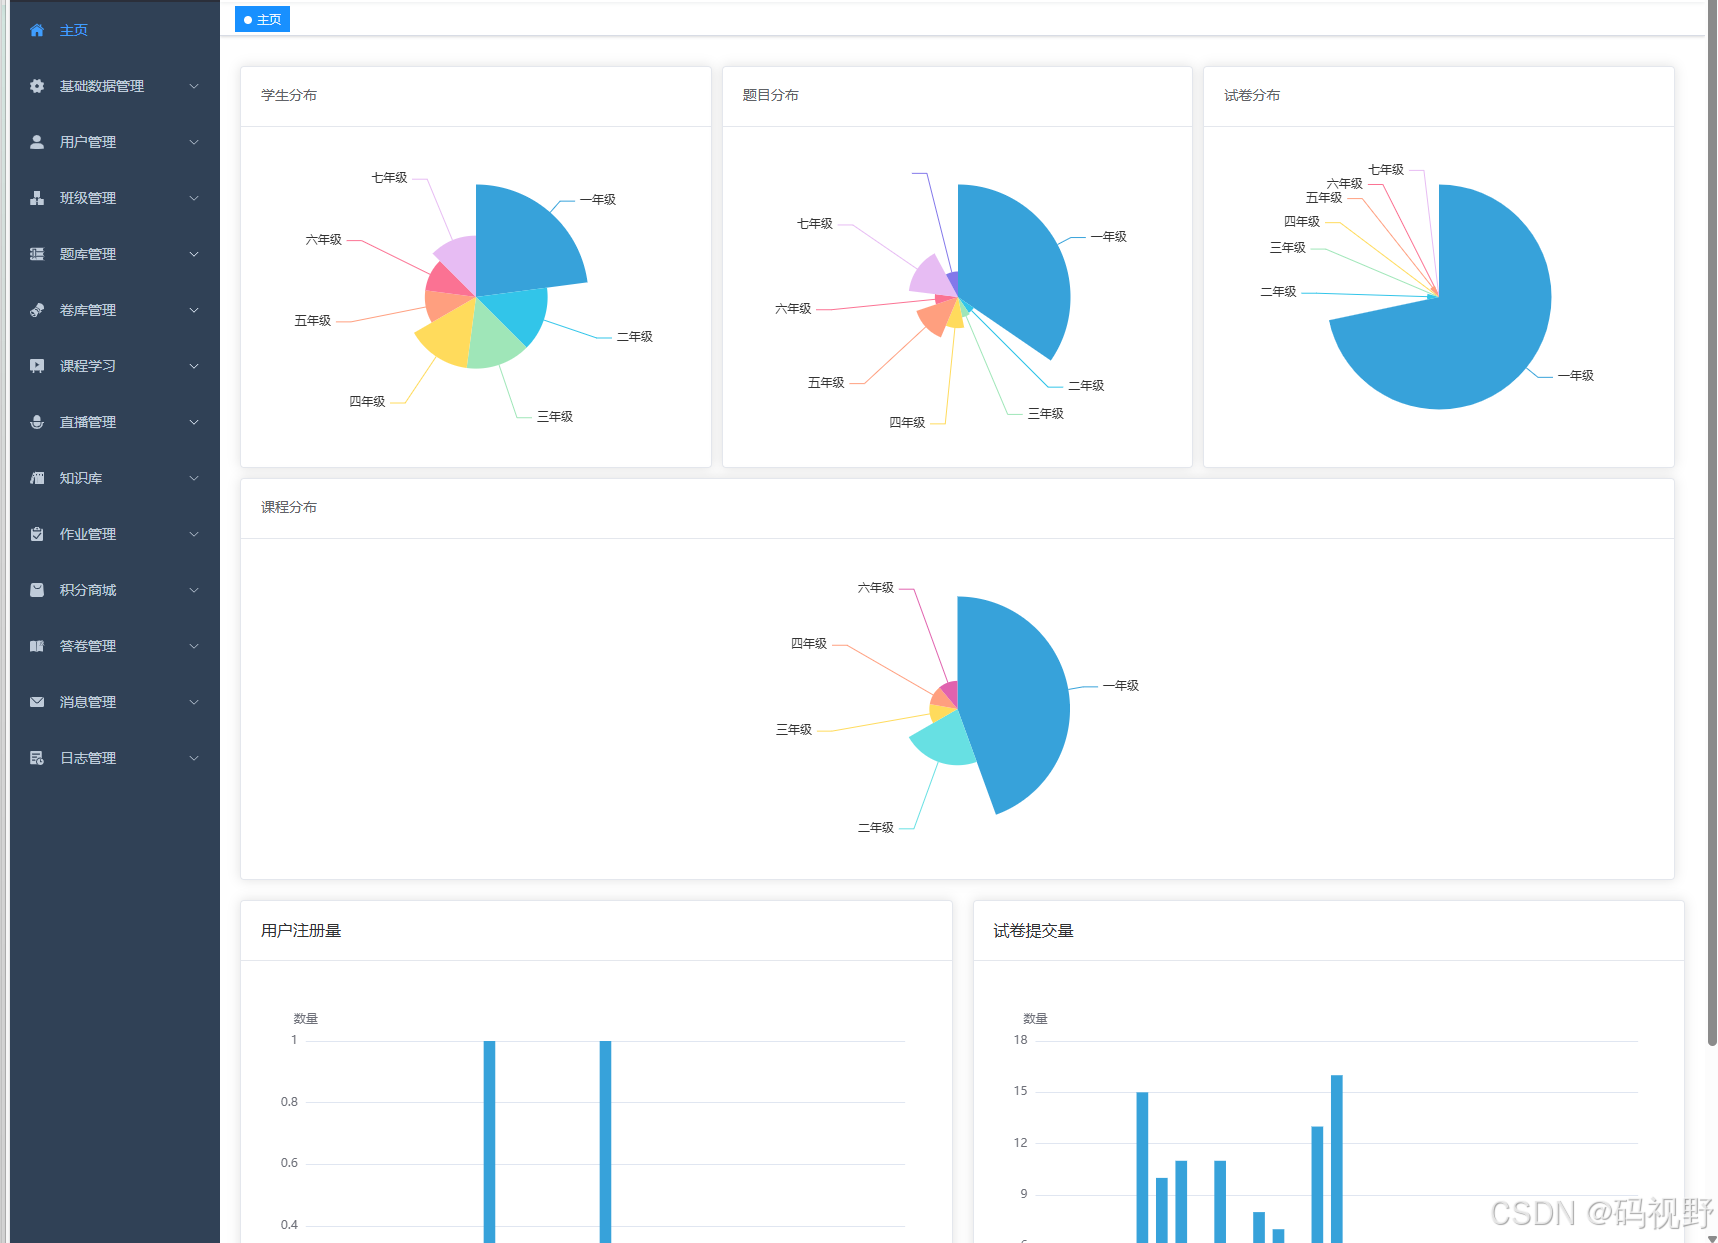The width and height of the screenshot is (1718, 1243).
Task: Open the 知识库 menu entry
Action: [115, 478]
